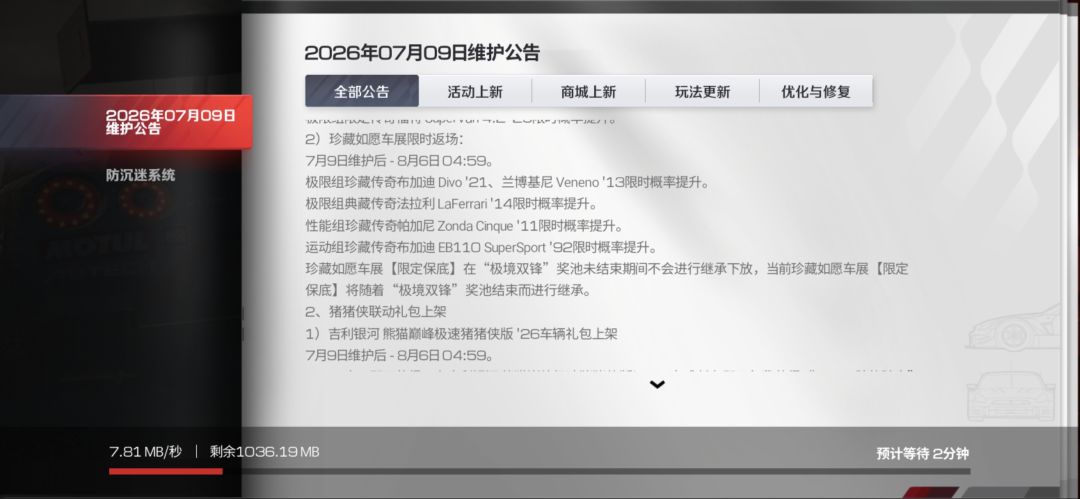This screenshot has width=1080, height=499.
Task: Click the heading 2、猪猪侠联动礼包上架
Action: 376,312
